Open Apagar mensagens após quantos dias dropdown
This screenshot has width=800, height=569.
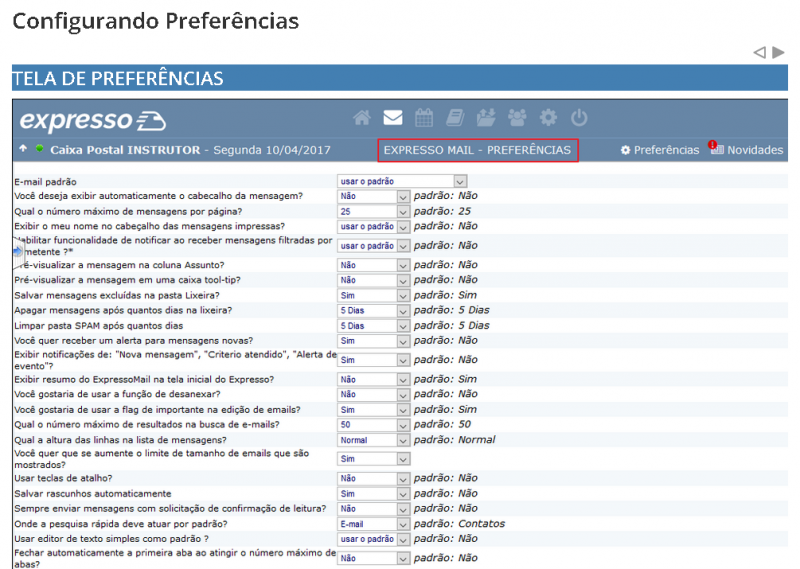tap(373, 311)
